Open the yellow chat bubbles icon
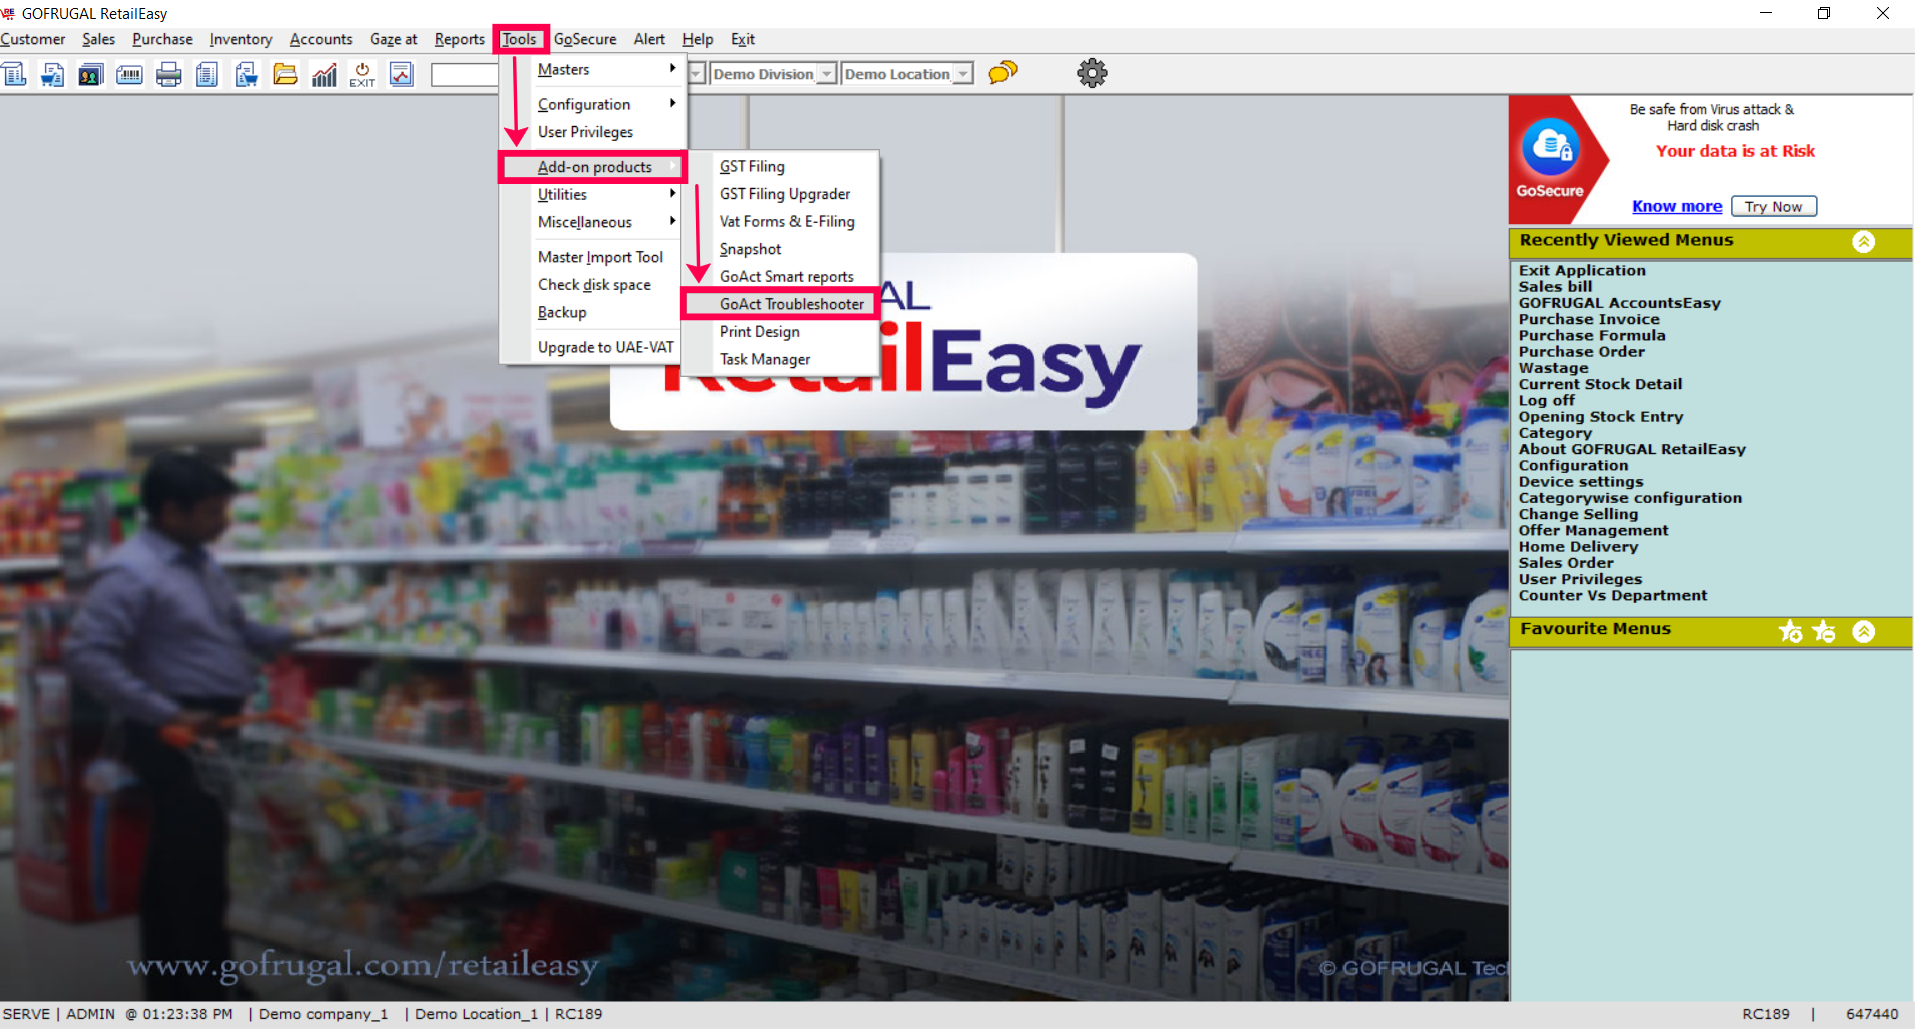 [1002, 73]
